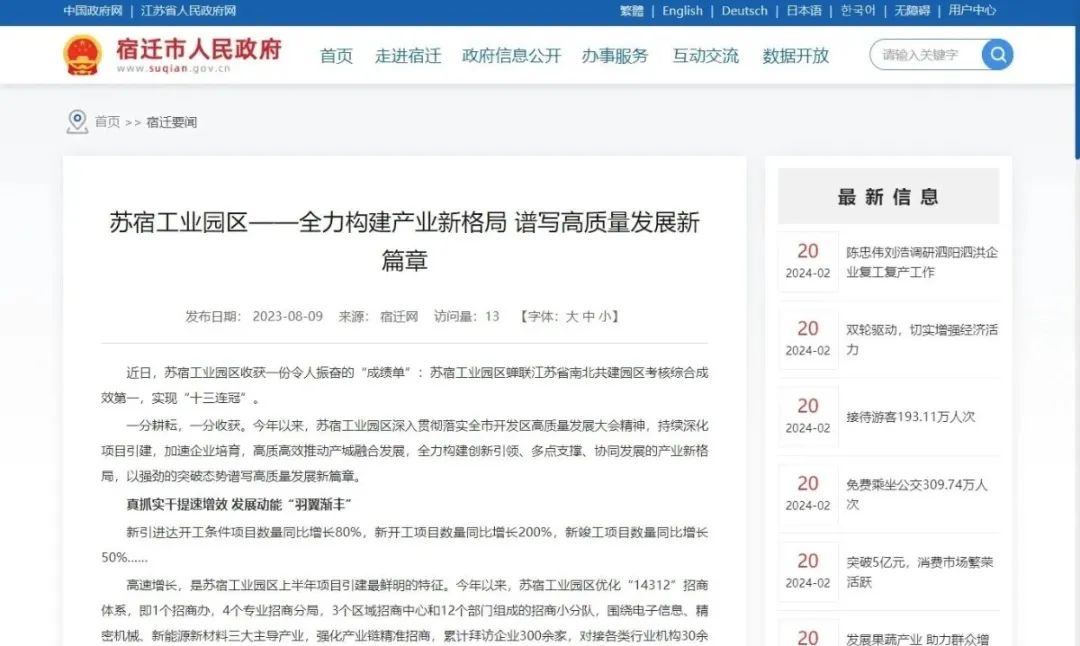
Task: Click the location pin breadcrumb icon
Action: 77,122
